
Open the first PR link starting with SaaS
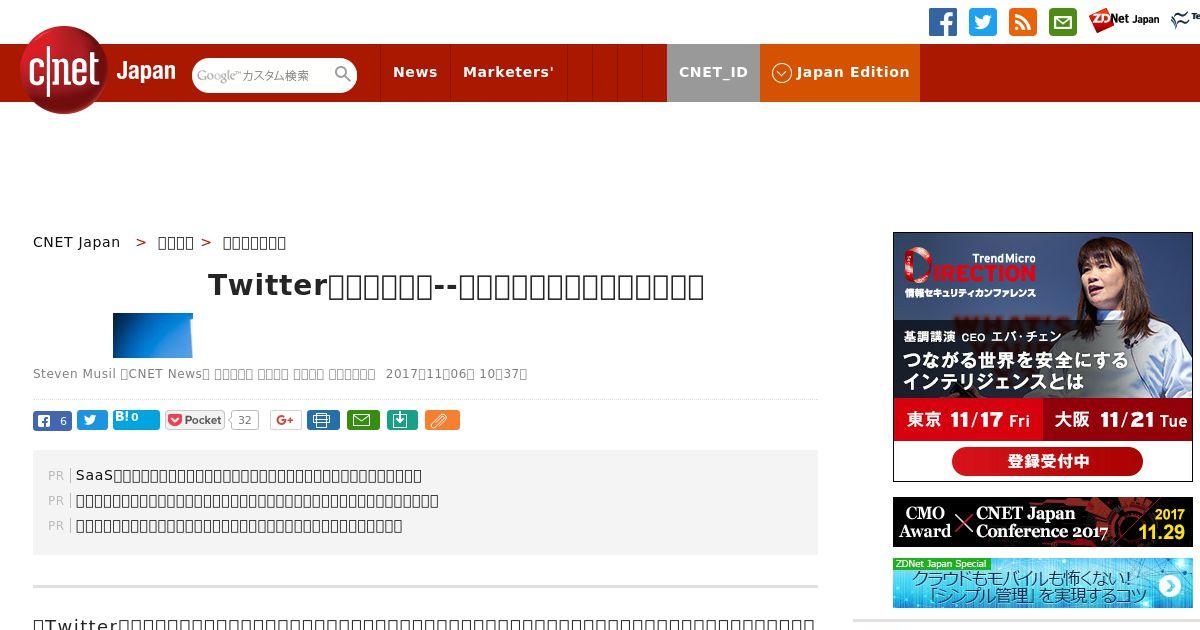coord(248,475)
